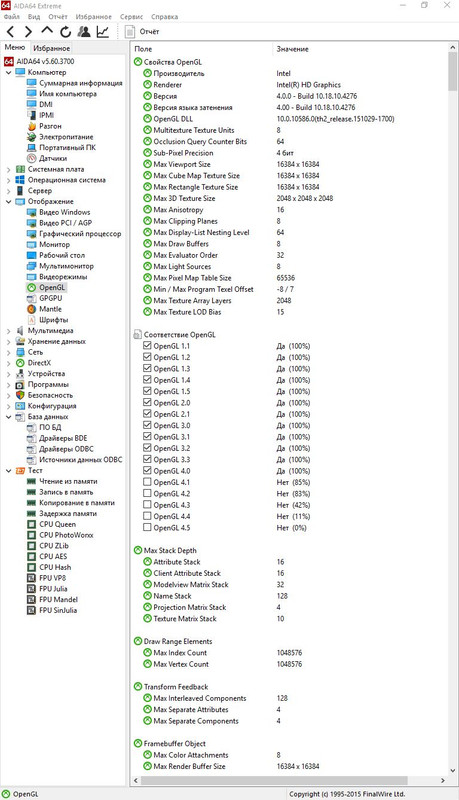Toggle the OpenGL 4.4 checkbox

(147, 516)
